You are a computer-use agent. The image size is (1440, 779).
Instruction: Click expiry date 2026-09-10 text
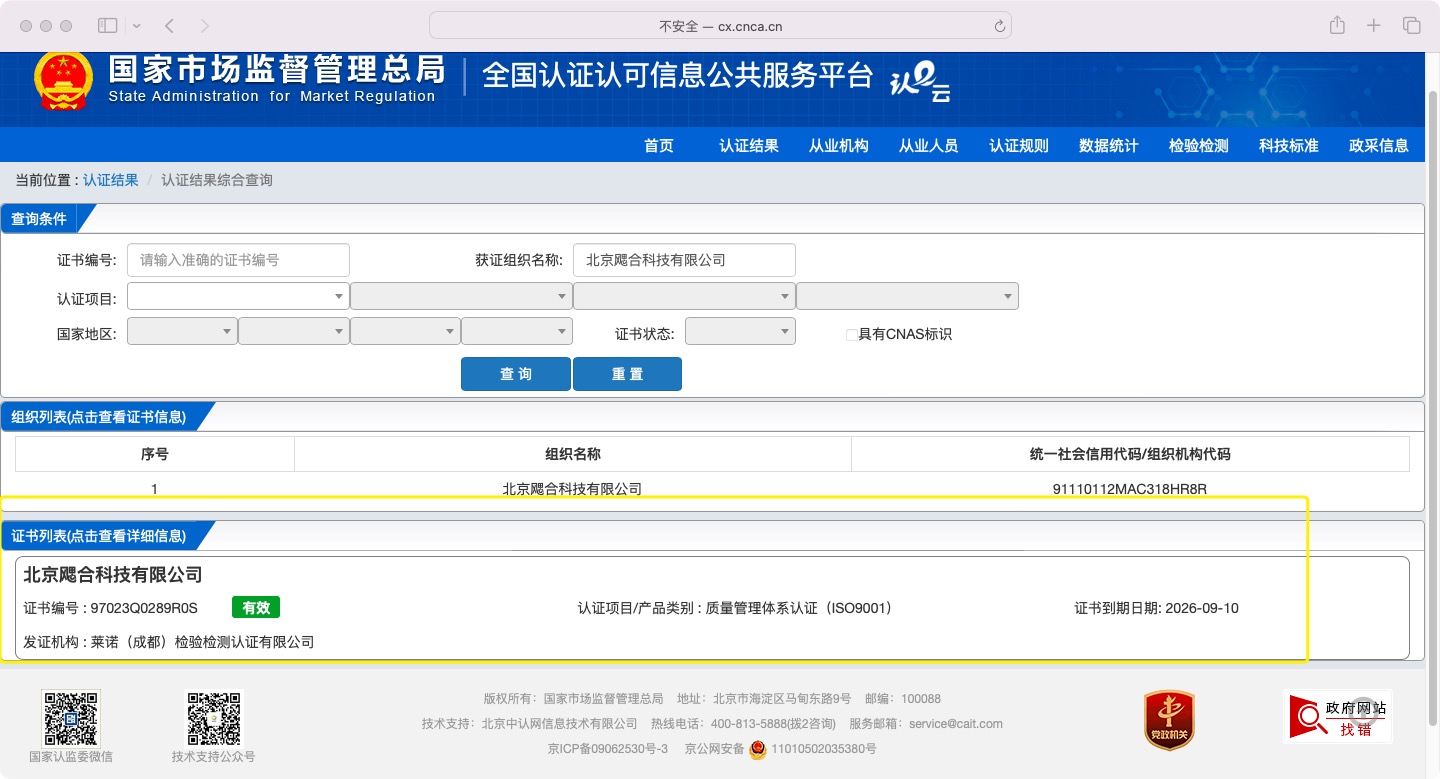coord(1202,608)
